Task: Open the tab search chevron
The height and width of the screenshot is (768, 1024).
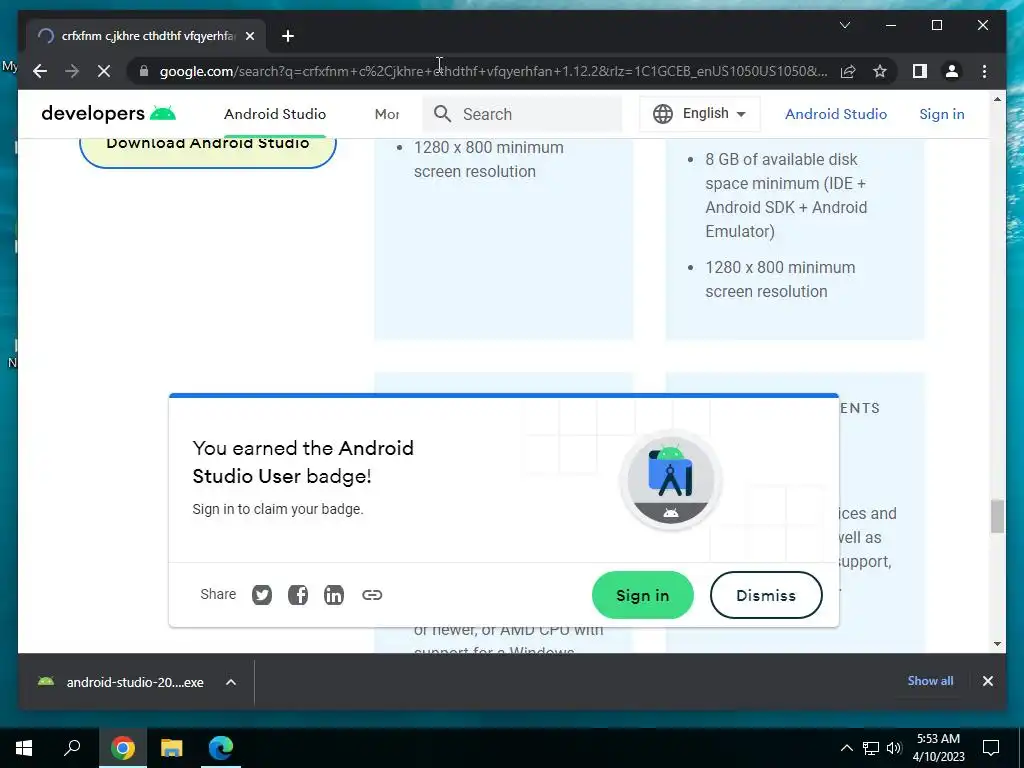Action: (x=844, y=25)
